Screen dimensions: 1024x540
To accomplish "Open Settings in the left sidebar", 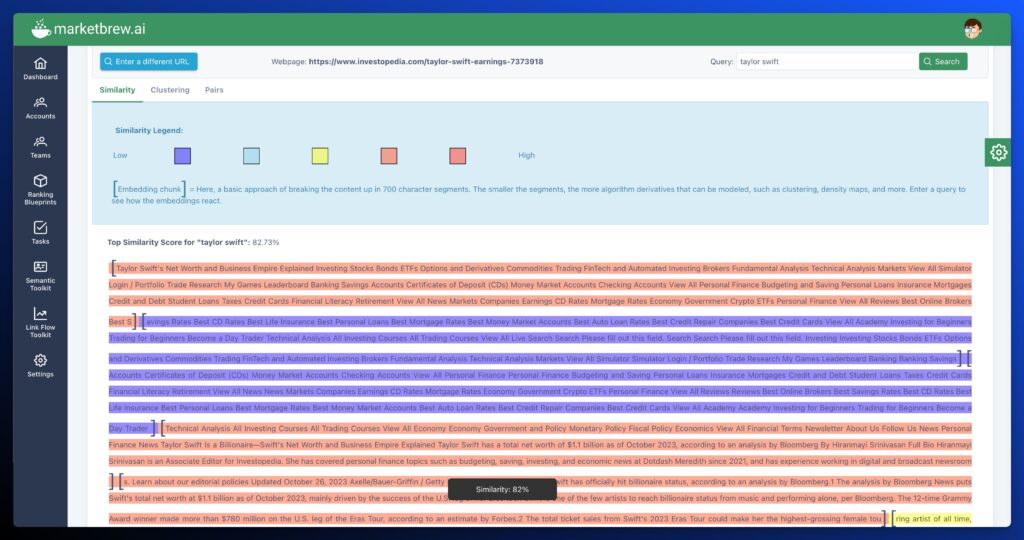I will tap(40, 365).
